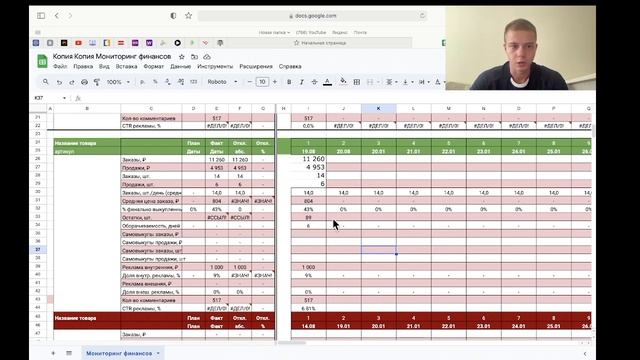The height and width of the screenshot is (360, 640).
Task: Open the Google Sheets home logo
Action: tap(42, 61)
